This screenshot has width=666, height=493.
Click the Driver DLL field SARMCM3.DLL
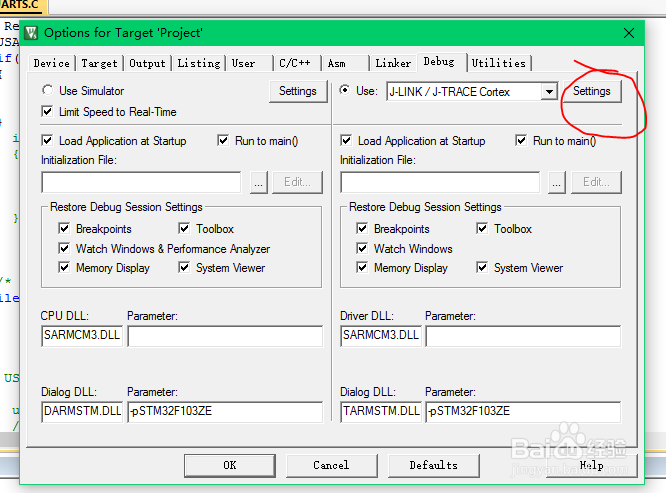coord(381,336)
